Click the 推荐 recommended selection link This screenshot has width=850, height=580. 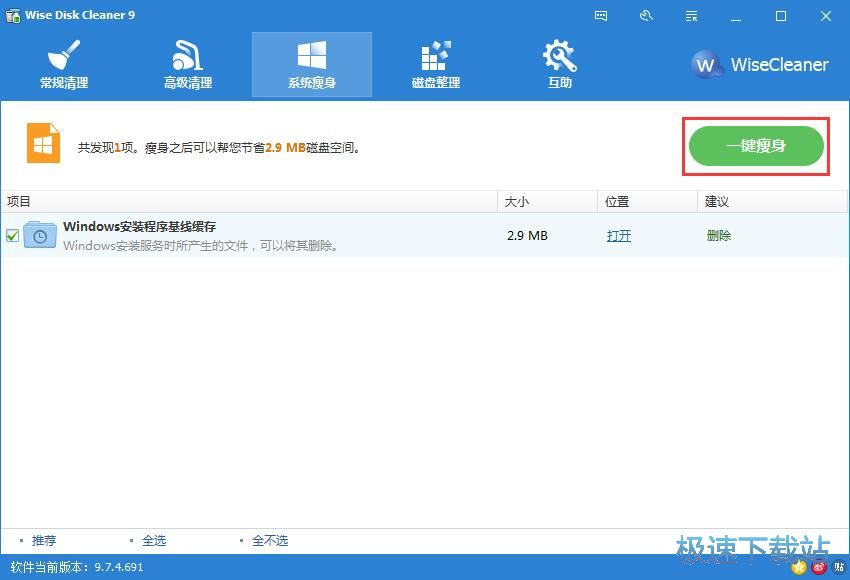click(44, 540)
